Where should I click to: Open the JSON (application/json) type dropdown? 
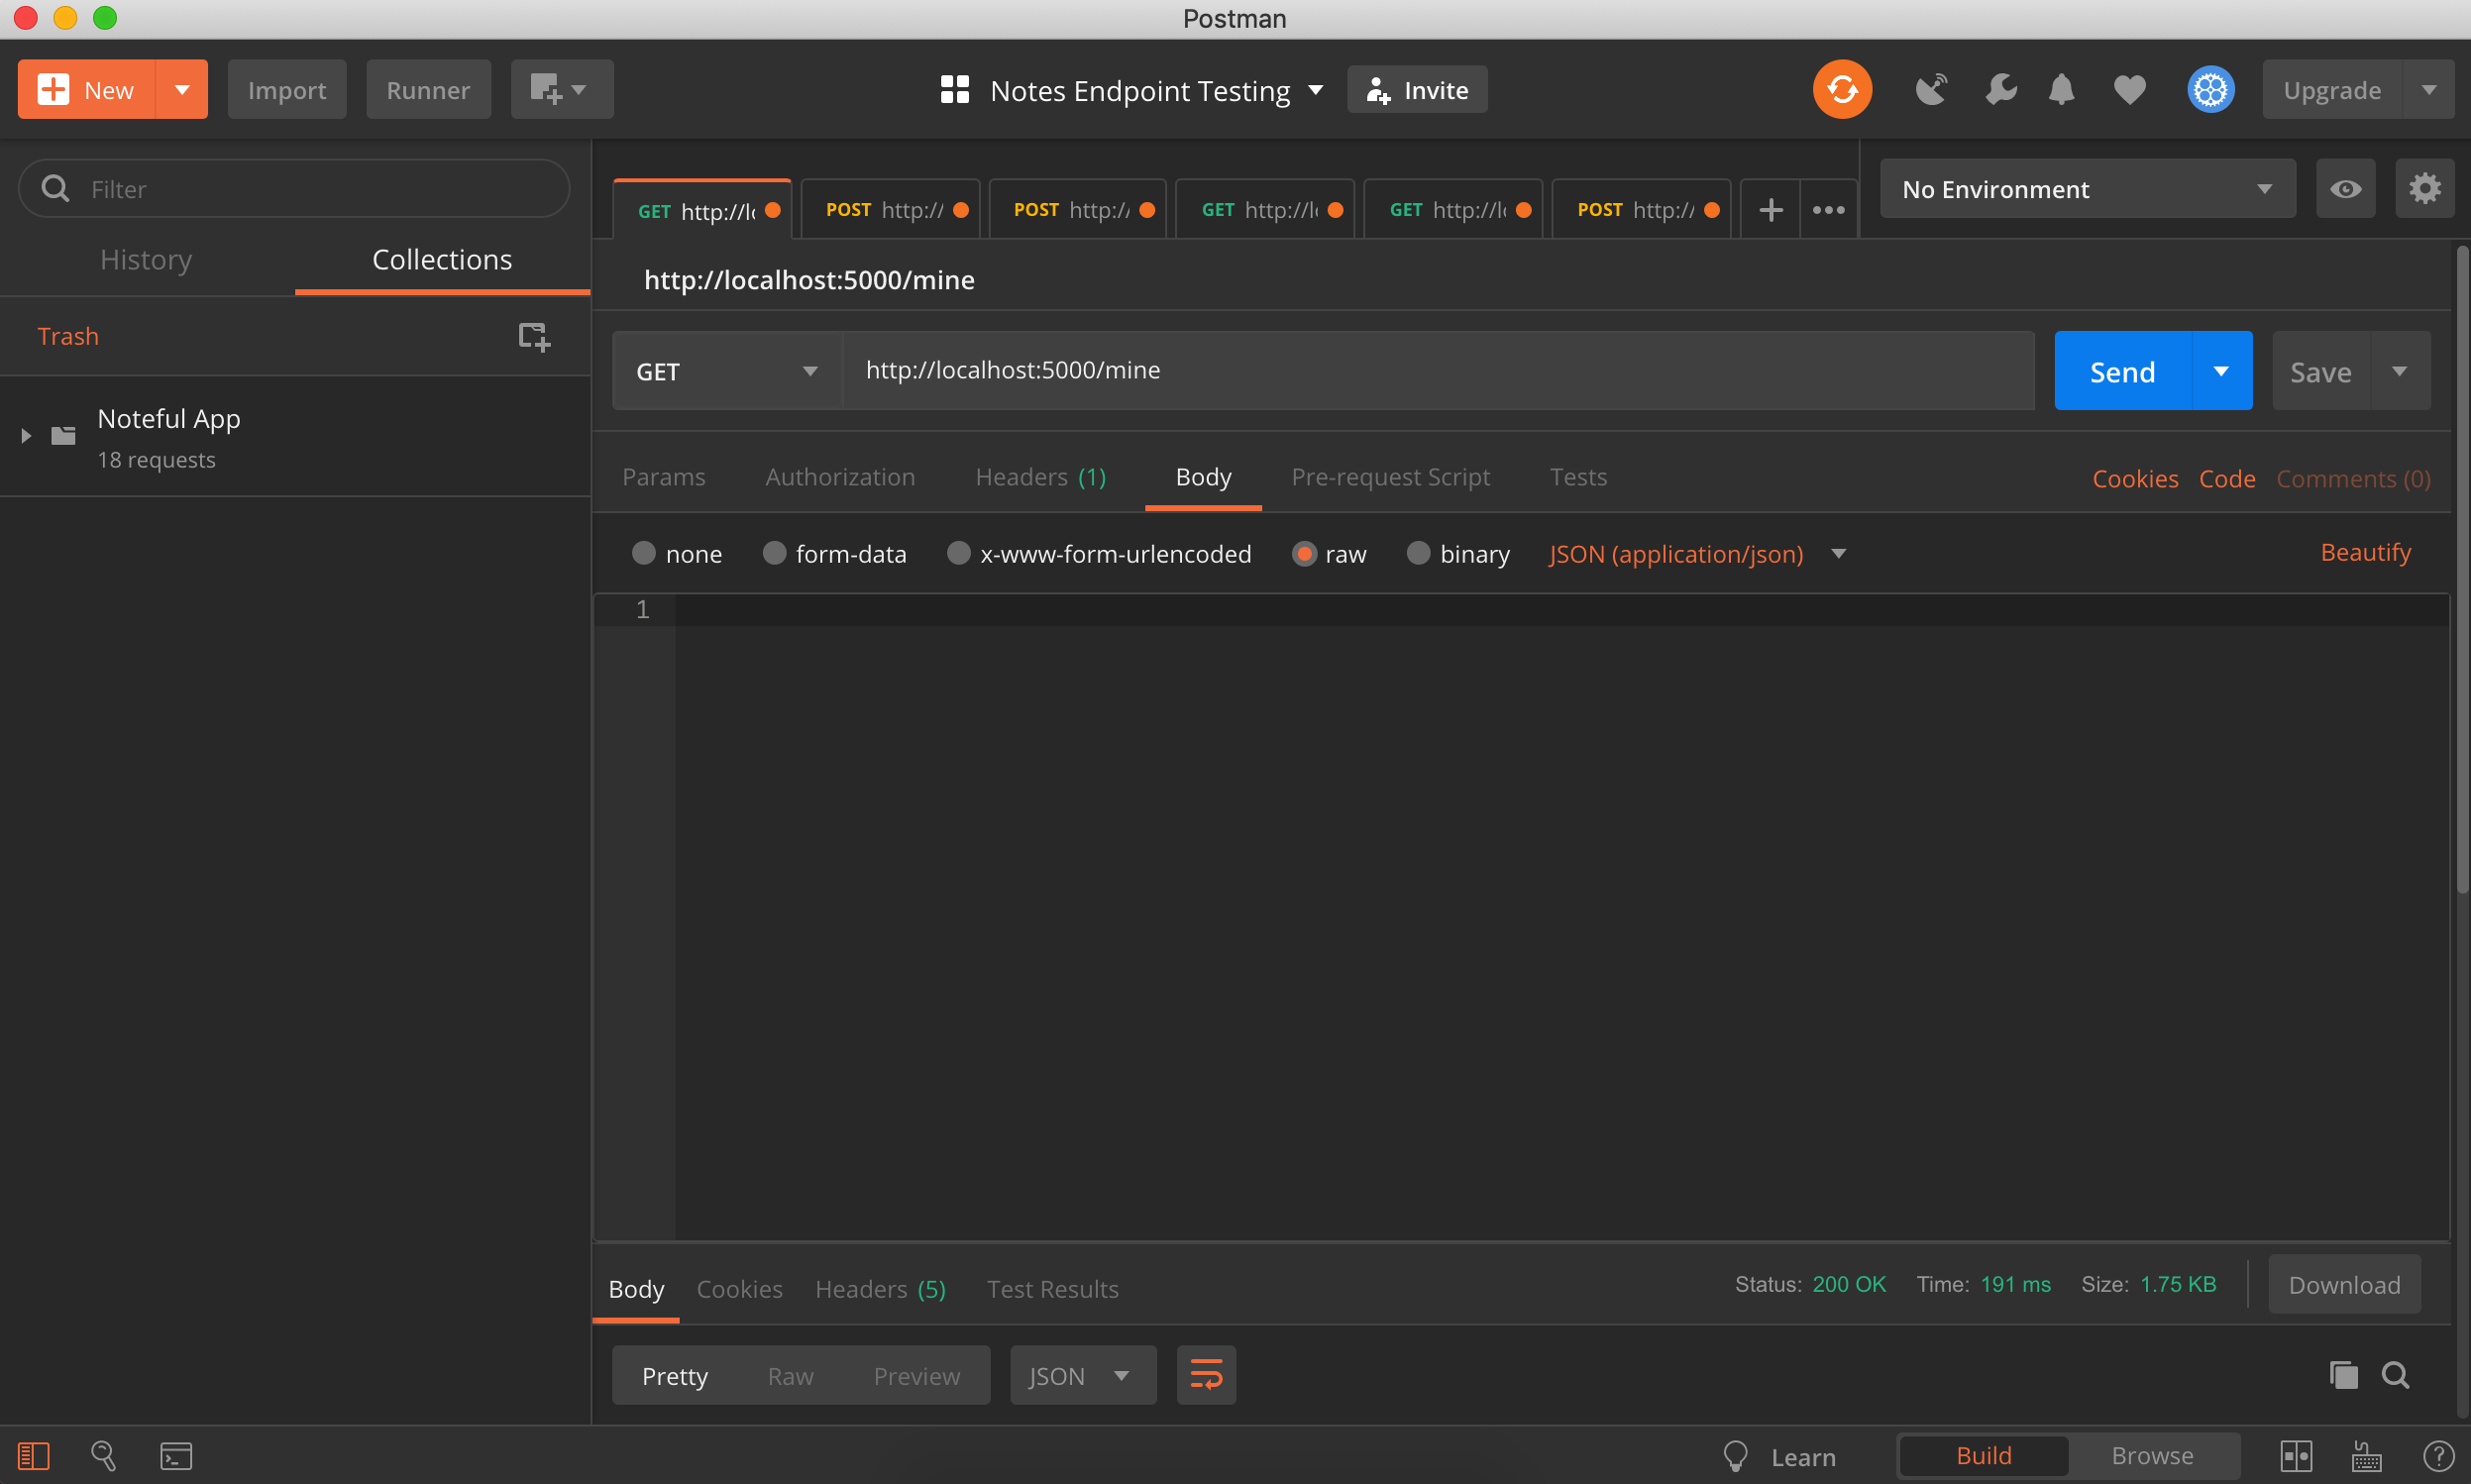point(1697,553)
